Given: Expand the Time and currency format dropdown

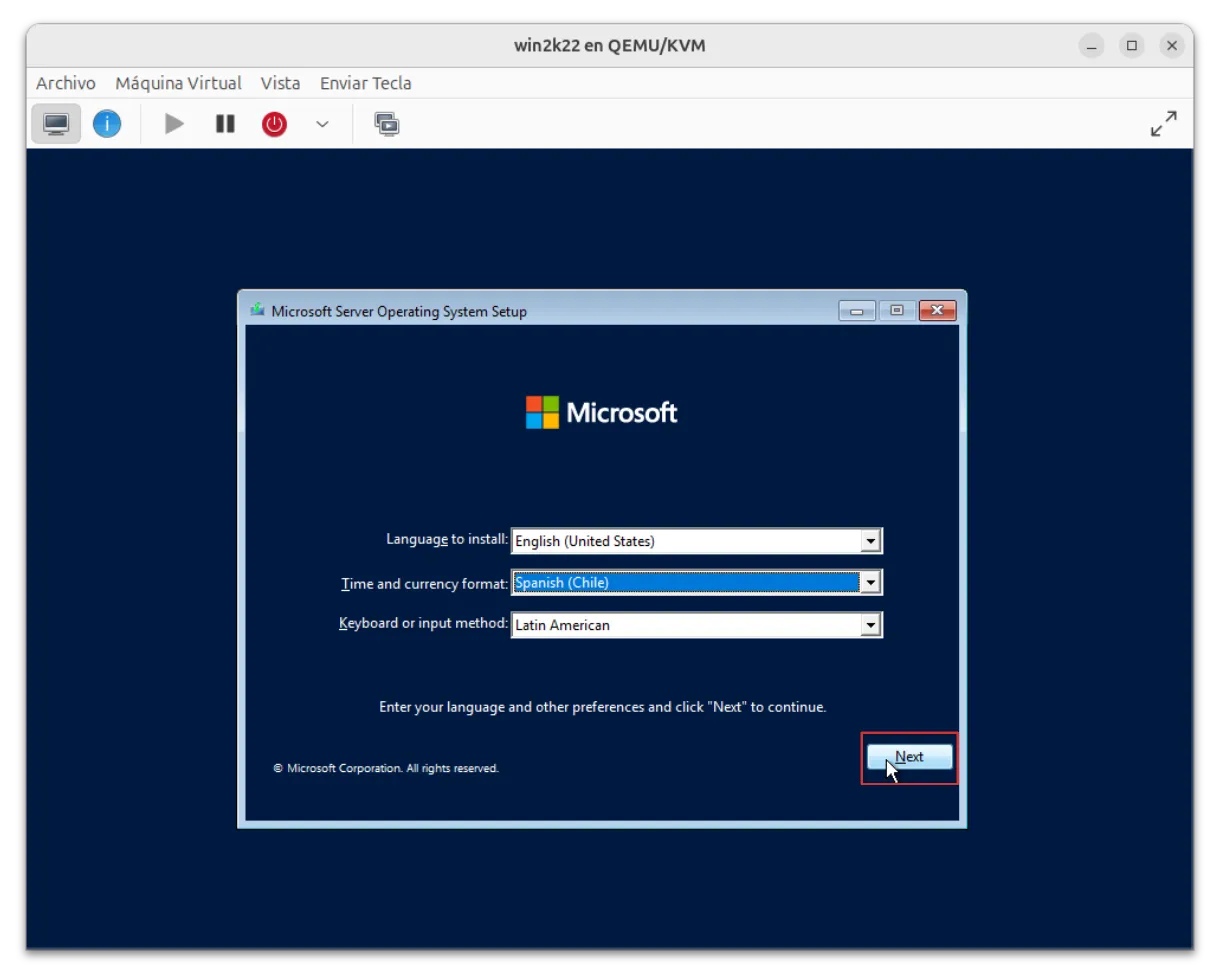Looking at the screenshot, I should (x=871, y=583).
